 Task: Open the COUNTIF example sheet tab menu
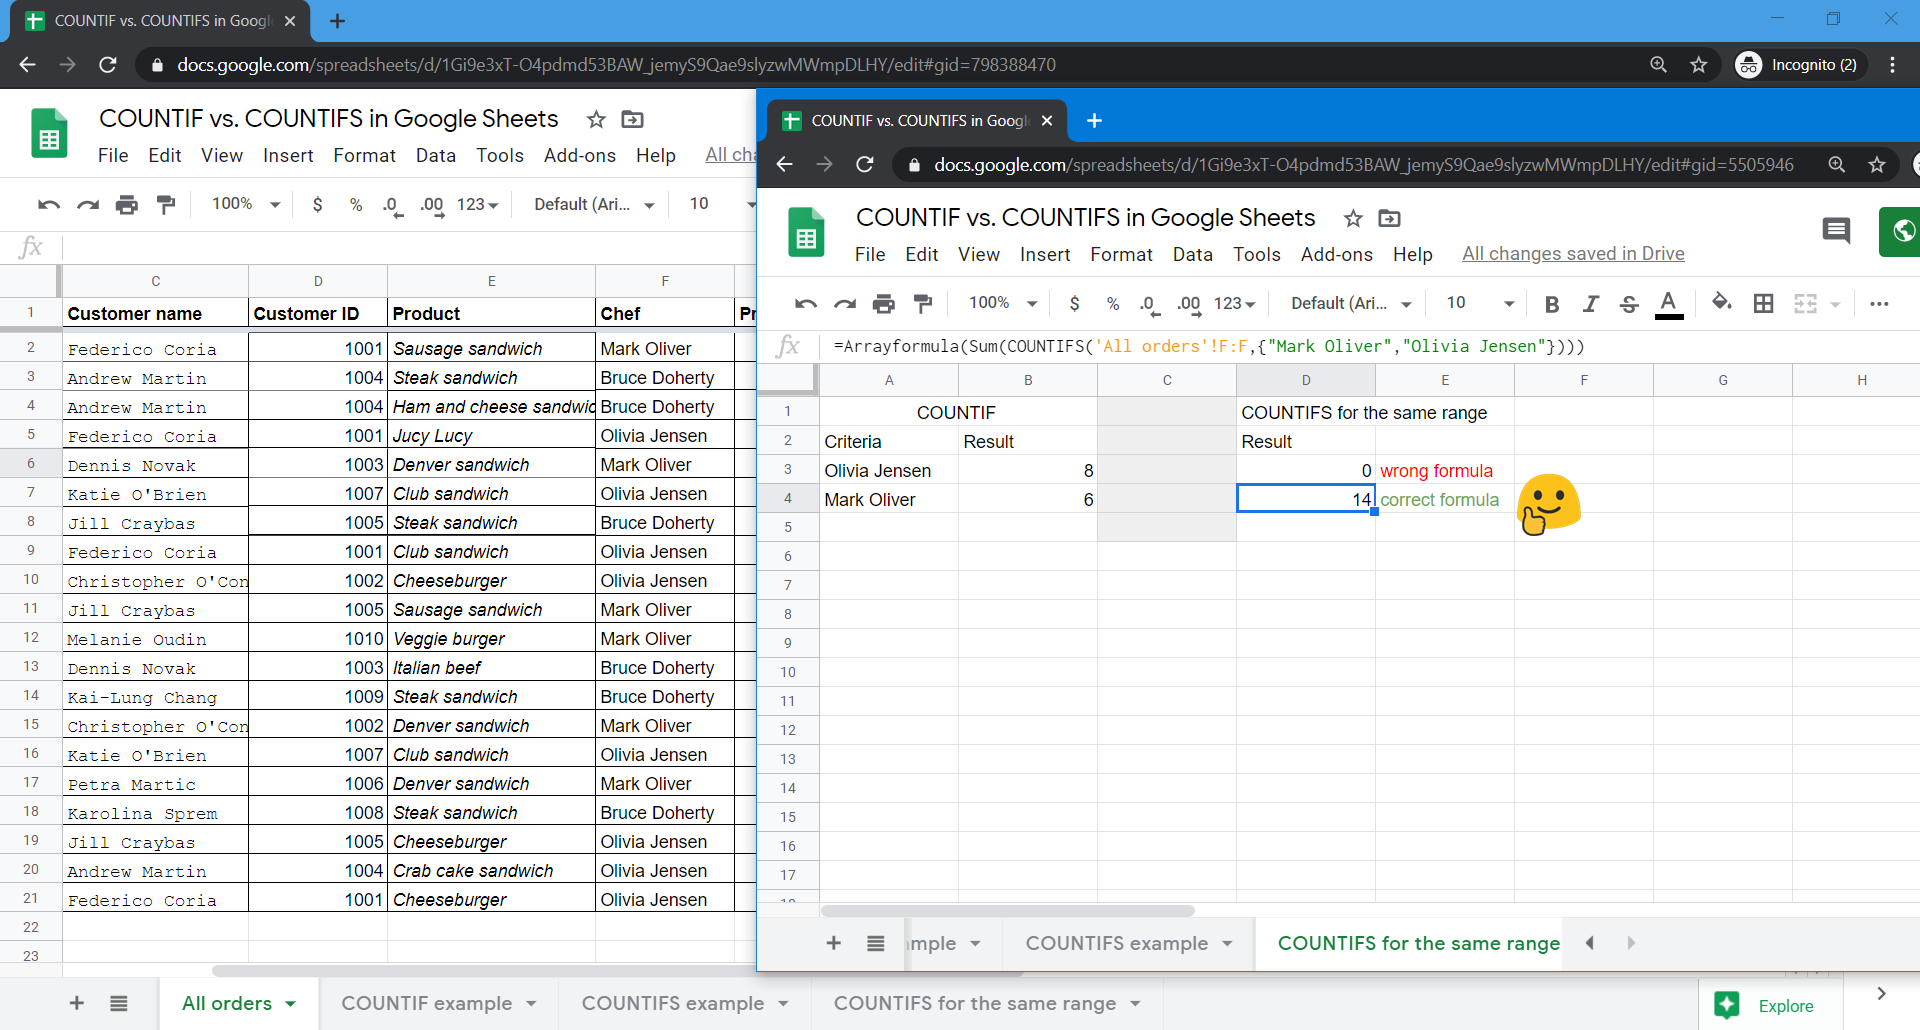[530, 1003]
